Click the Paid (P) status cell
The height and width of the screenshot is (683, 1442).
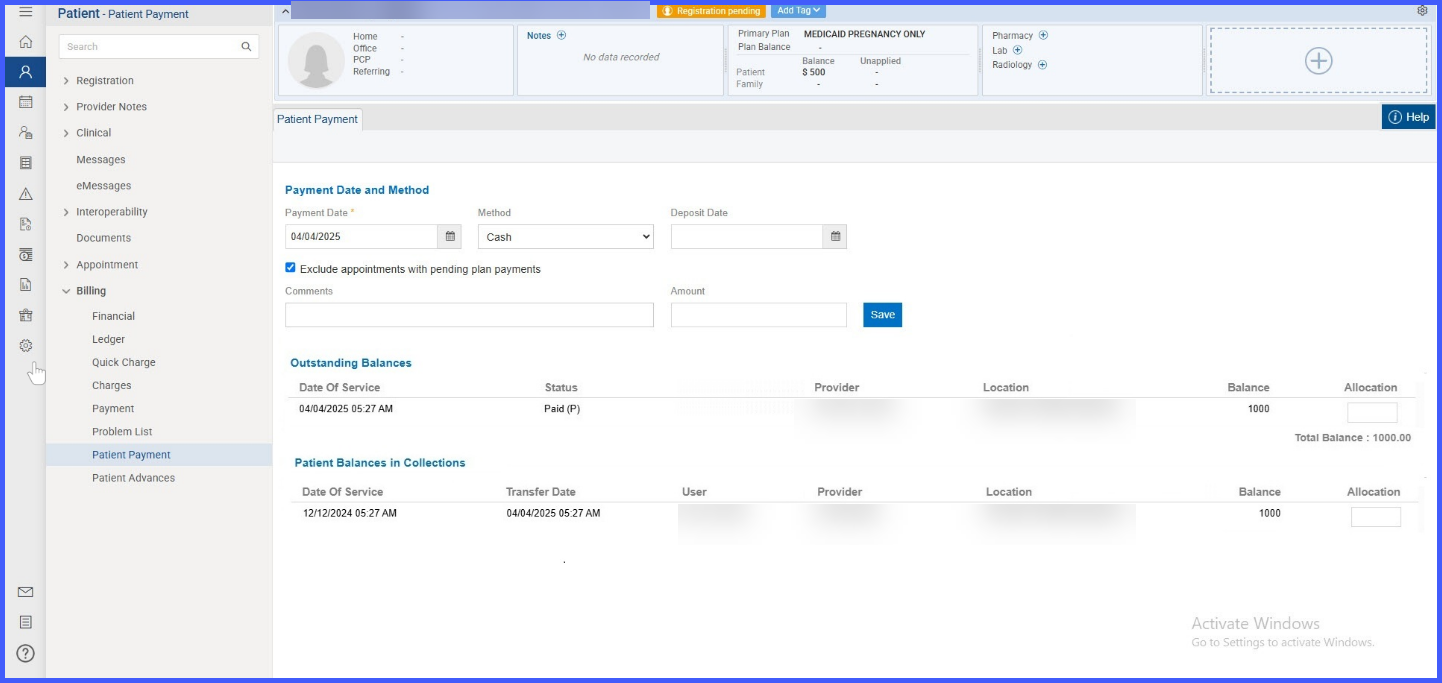point(562,409)
